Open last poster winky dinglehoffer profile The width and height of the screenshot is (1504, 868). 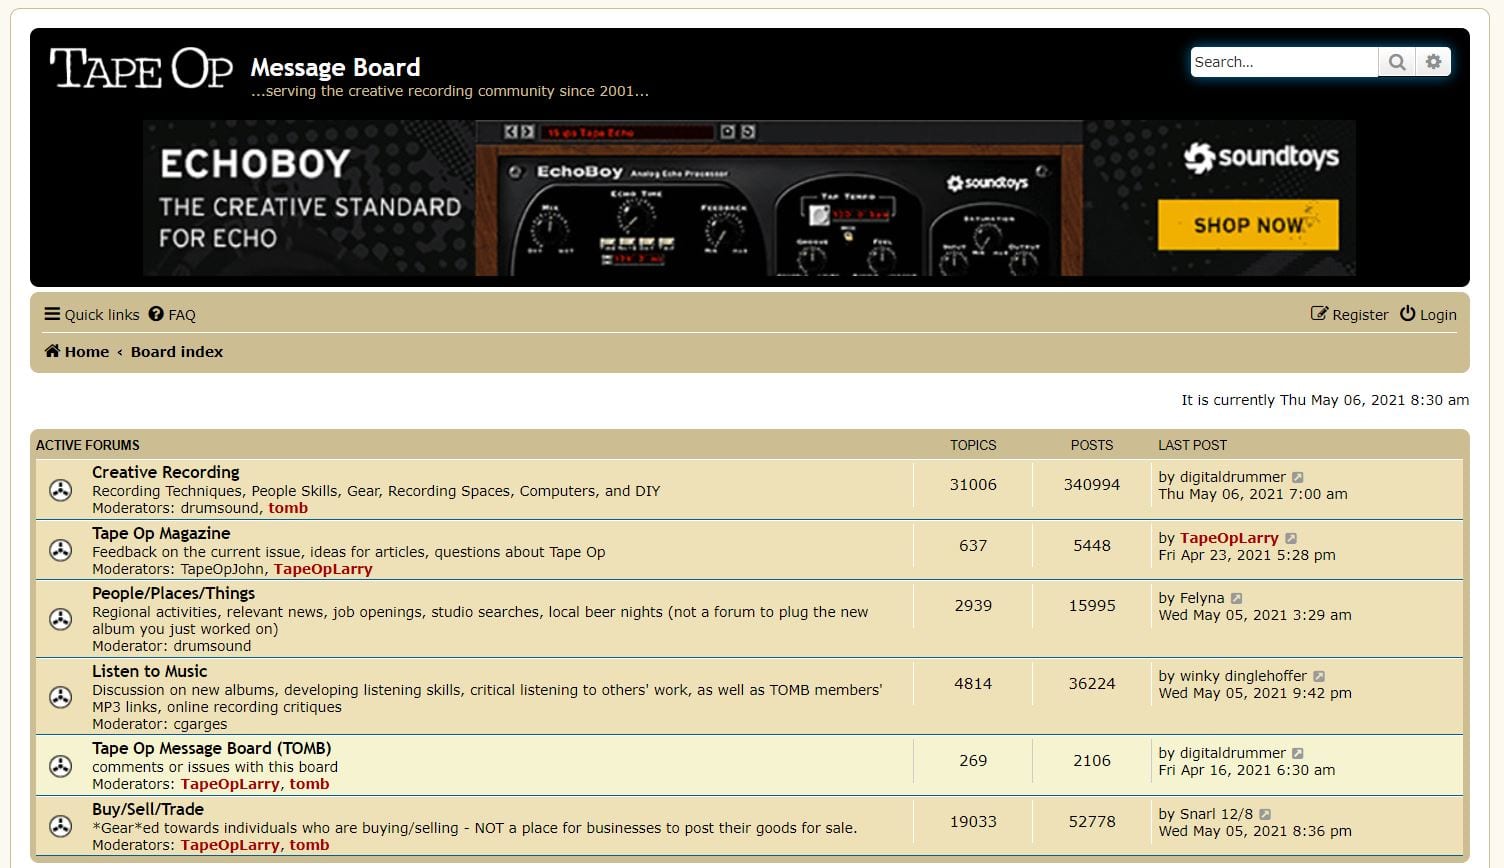pos(1243,676)
